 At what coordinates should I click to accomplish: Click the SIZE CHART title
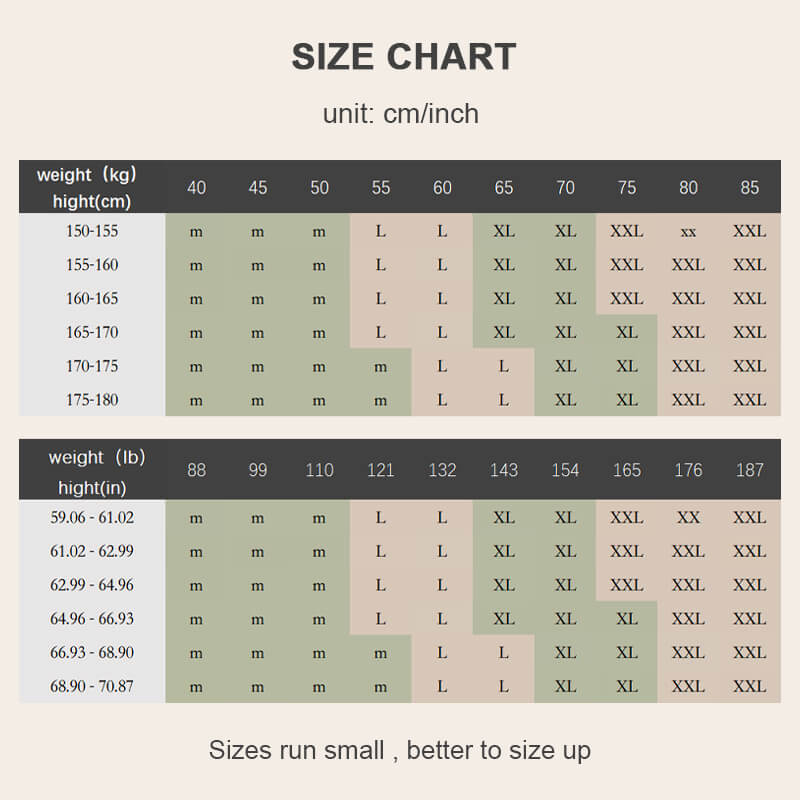pos(404,57)
